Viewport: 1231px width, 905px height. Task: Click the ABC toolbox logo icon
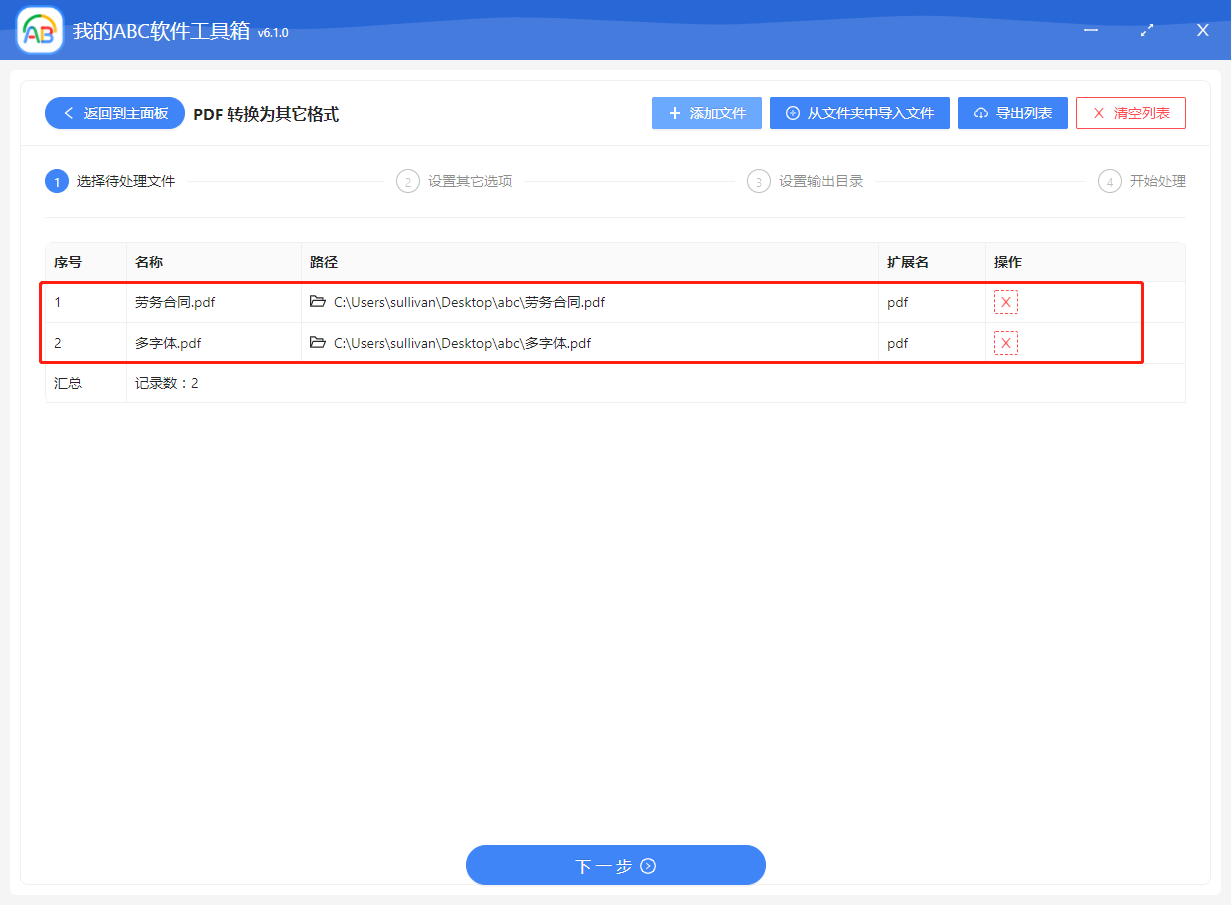[x=38, y=30]
